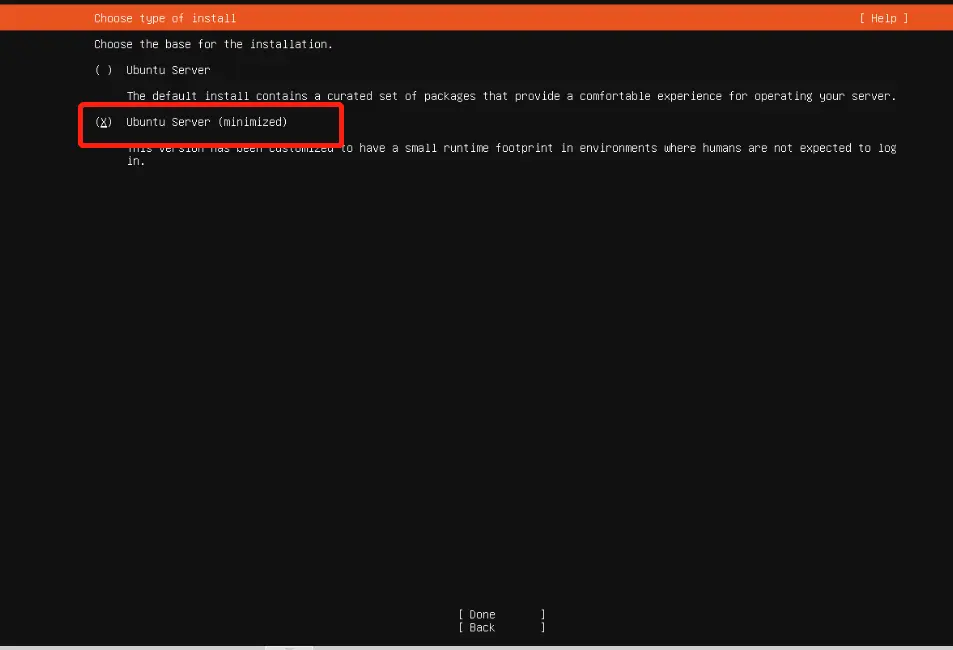The image size is (953, 650).
Task: Go to the previous screen with Back
Action: pos(501,628)
